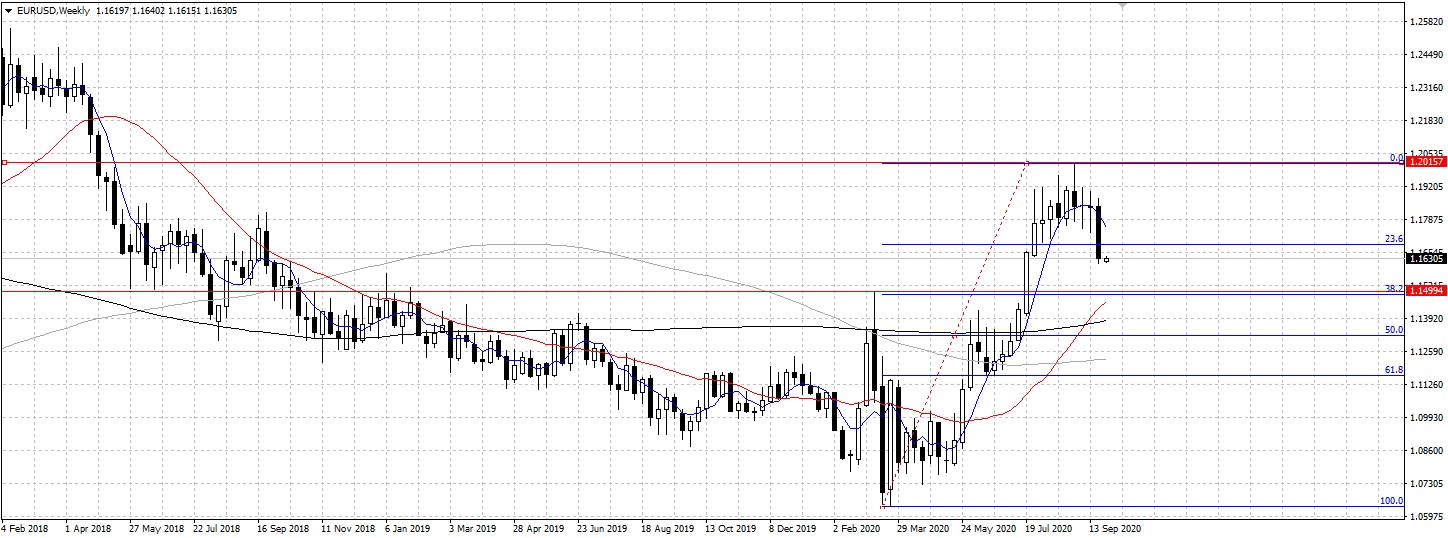
Task: Click the Fibonacci 0.0 level label
Action: (1396, 158)
